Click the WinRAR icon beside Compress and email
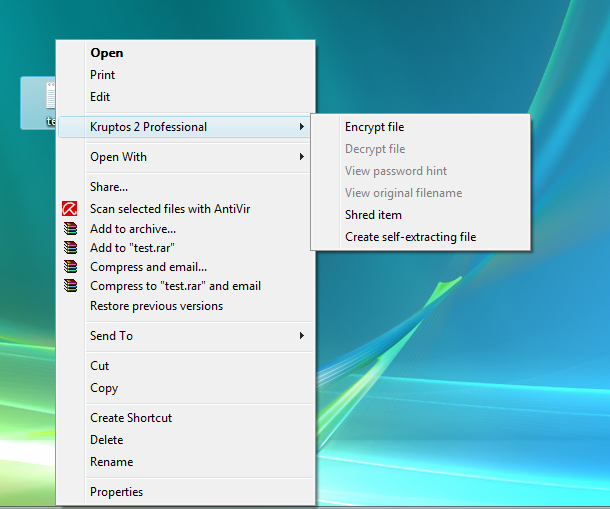The width and height of the screenshot is (610, 509). 70,267
